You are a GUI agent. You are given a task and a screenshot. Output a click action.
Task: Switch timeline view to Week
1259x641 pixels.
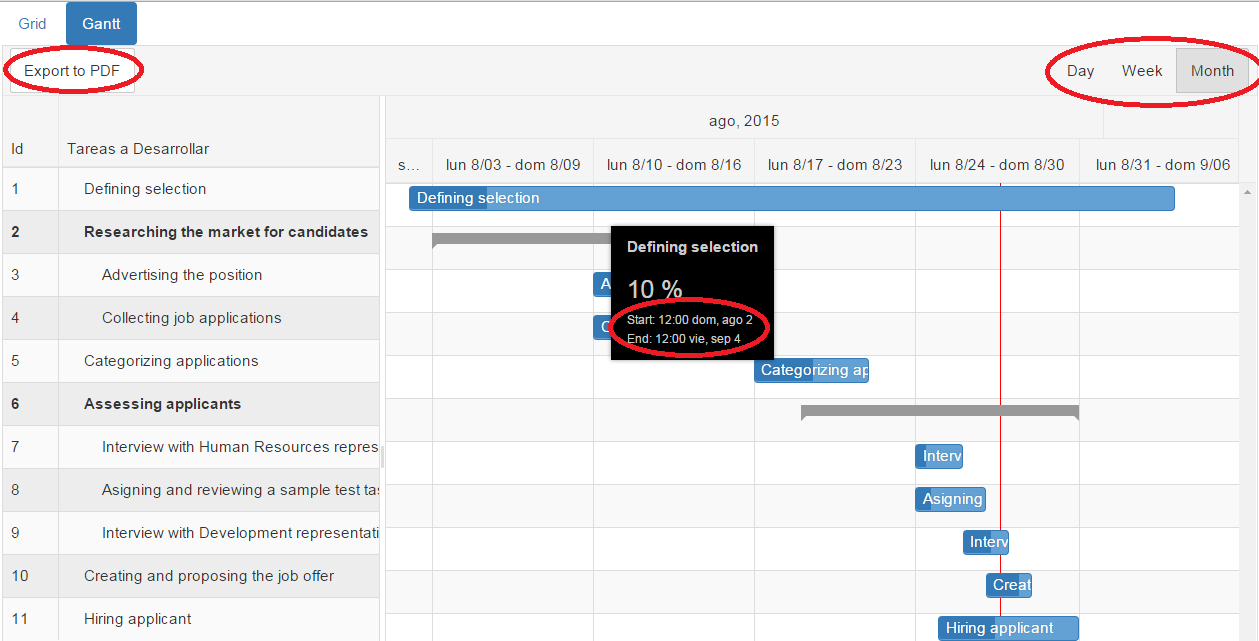(1142, 71)
